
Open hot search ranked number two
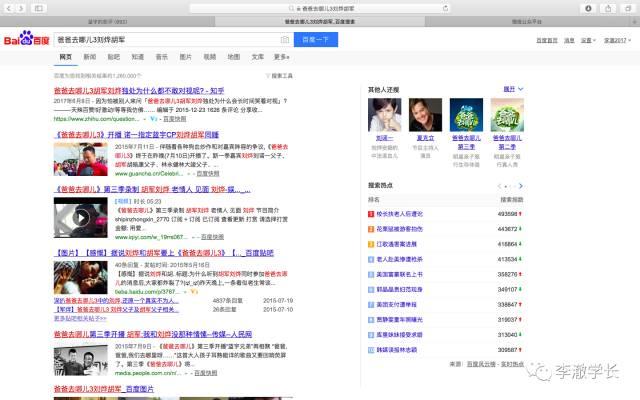point(400,229)
